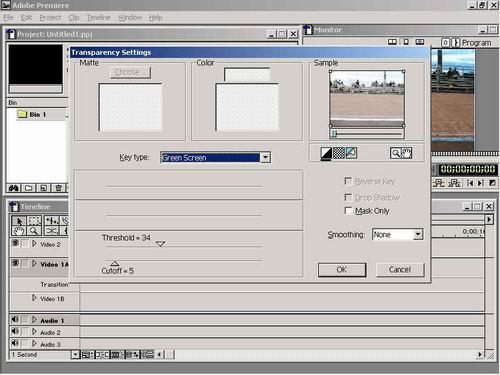Mute the Audio 1 track speaker icon
Image resolution: width=500 pixels, height=375 pixels.
tap(15, 319)
